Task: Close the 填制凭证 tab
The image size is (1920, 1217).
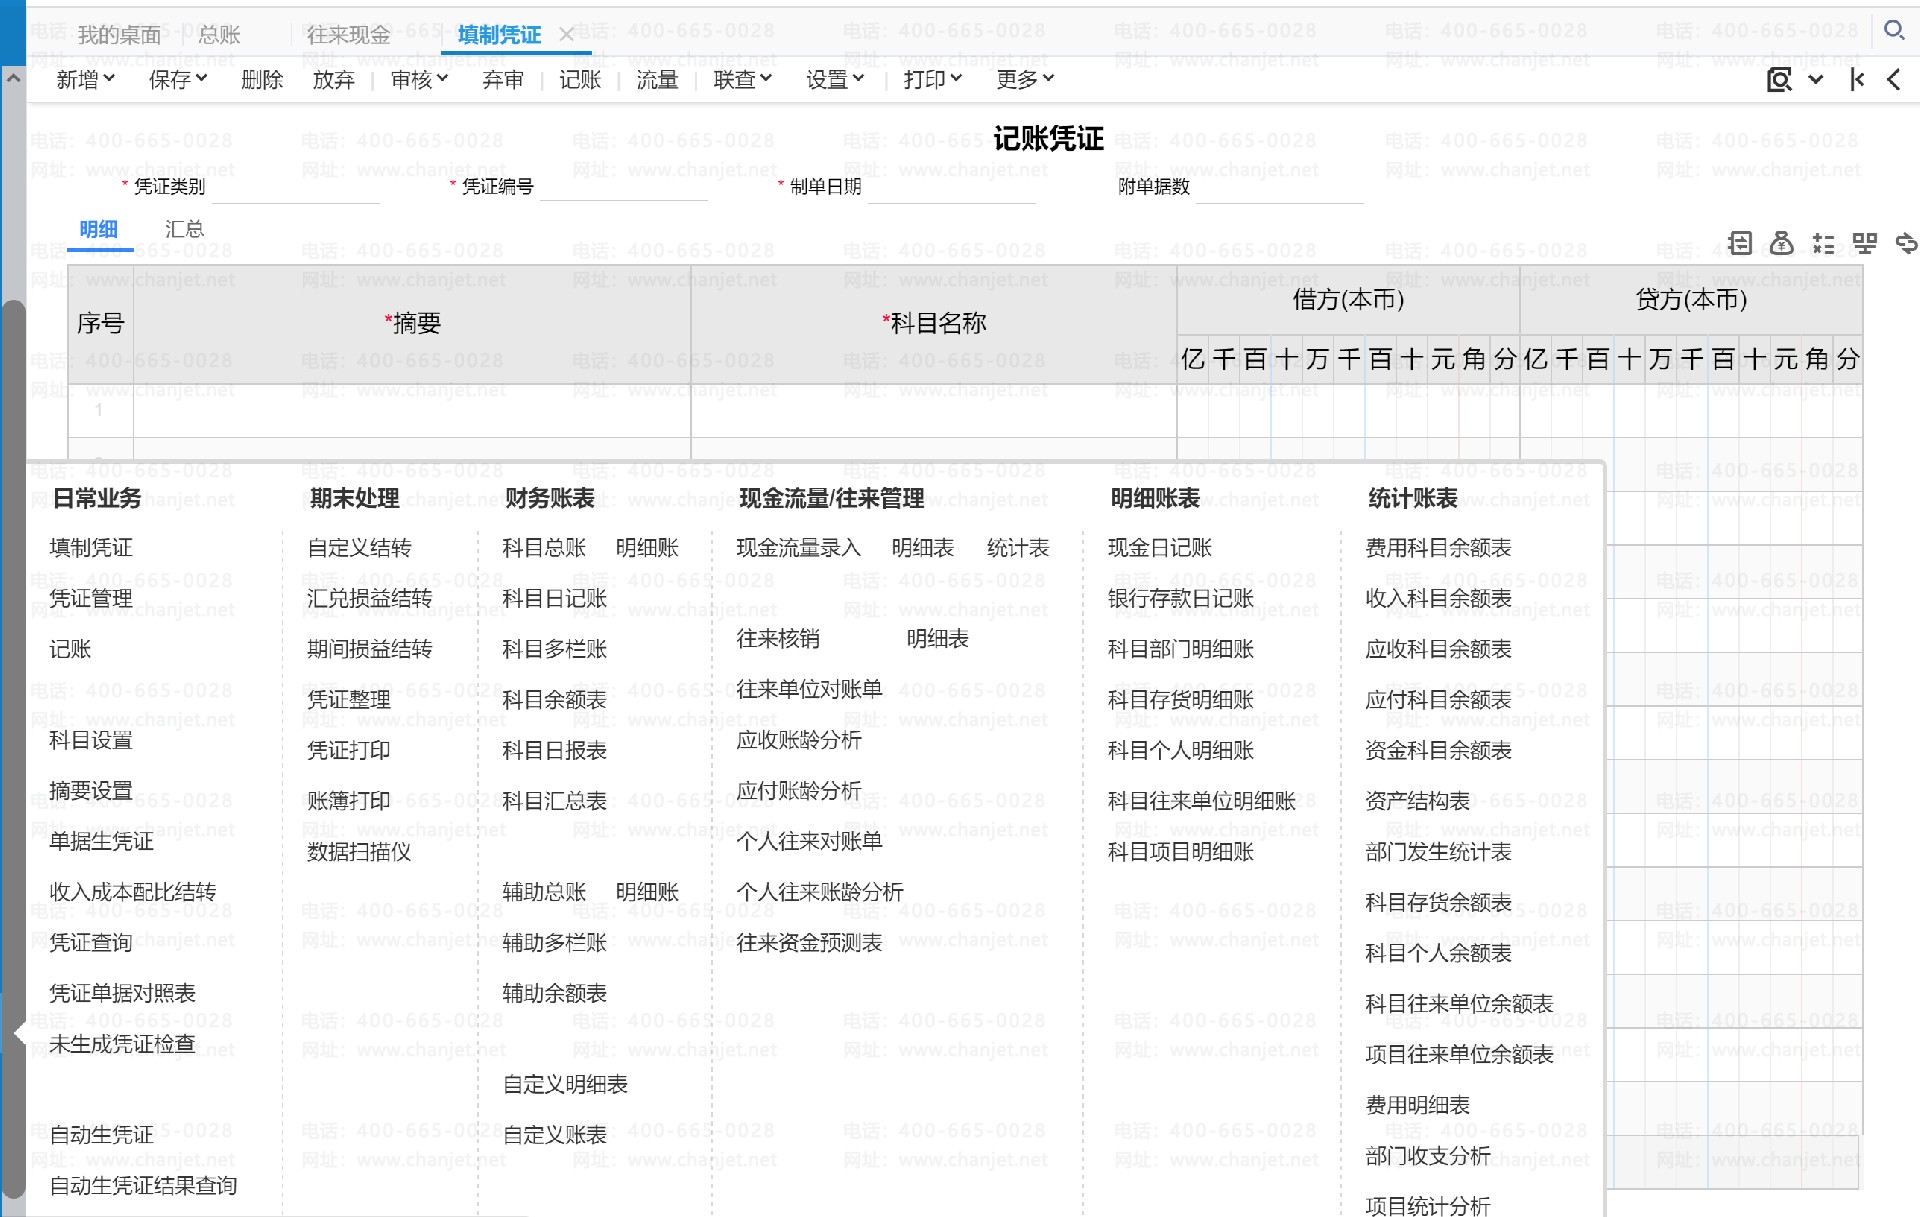Action: point(566,35)
